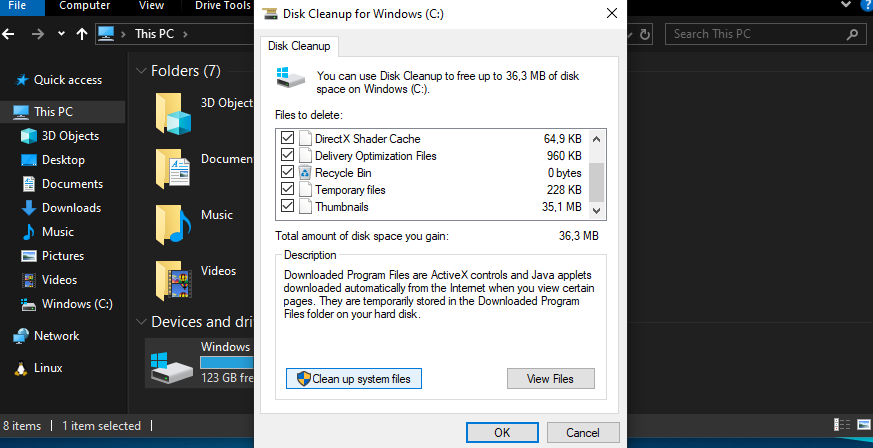Open the Drive Tools tab
The width and height of the screenshot is (873, 448).
pos(223,6)
